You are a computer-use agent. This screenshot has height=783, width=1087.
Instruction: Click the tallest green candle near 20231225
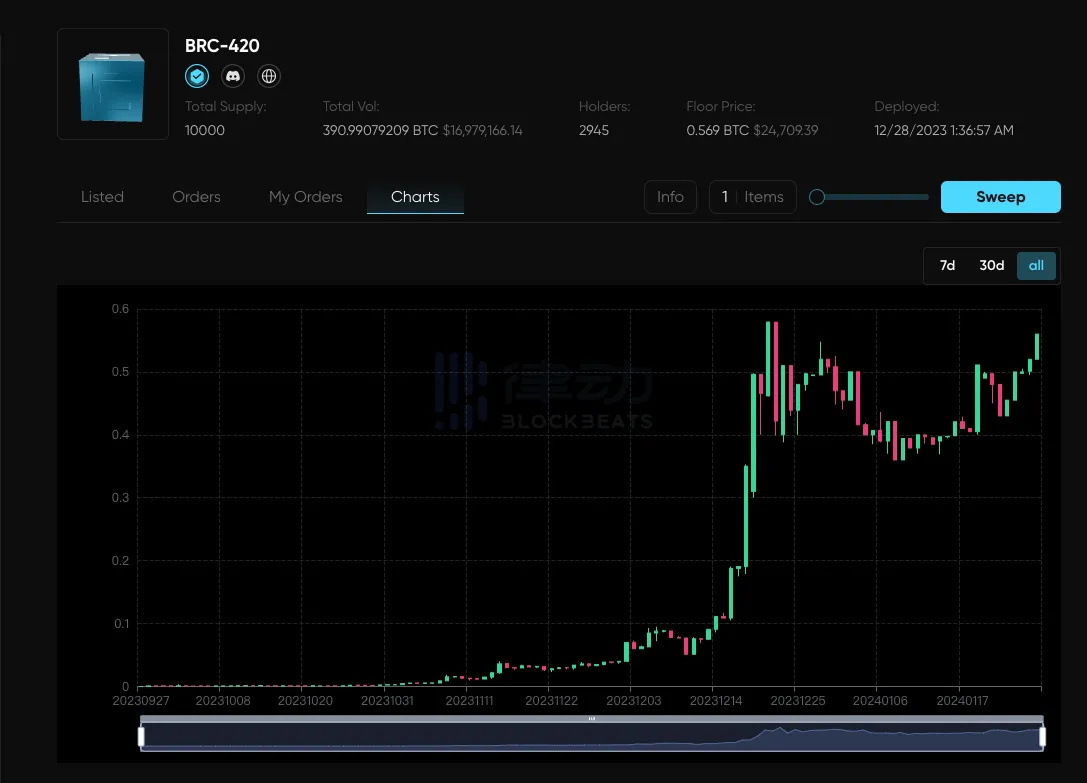pyautogui.click(x=767, y=360)
